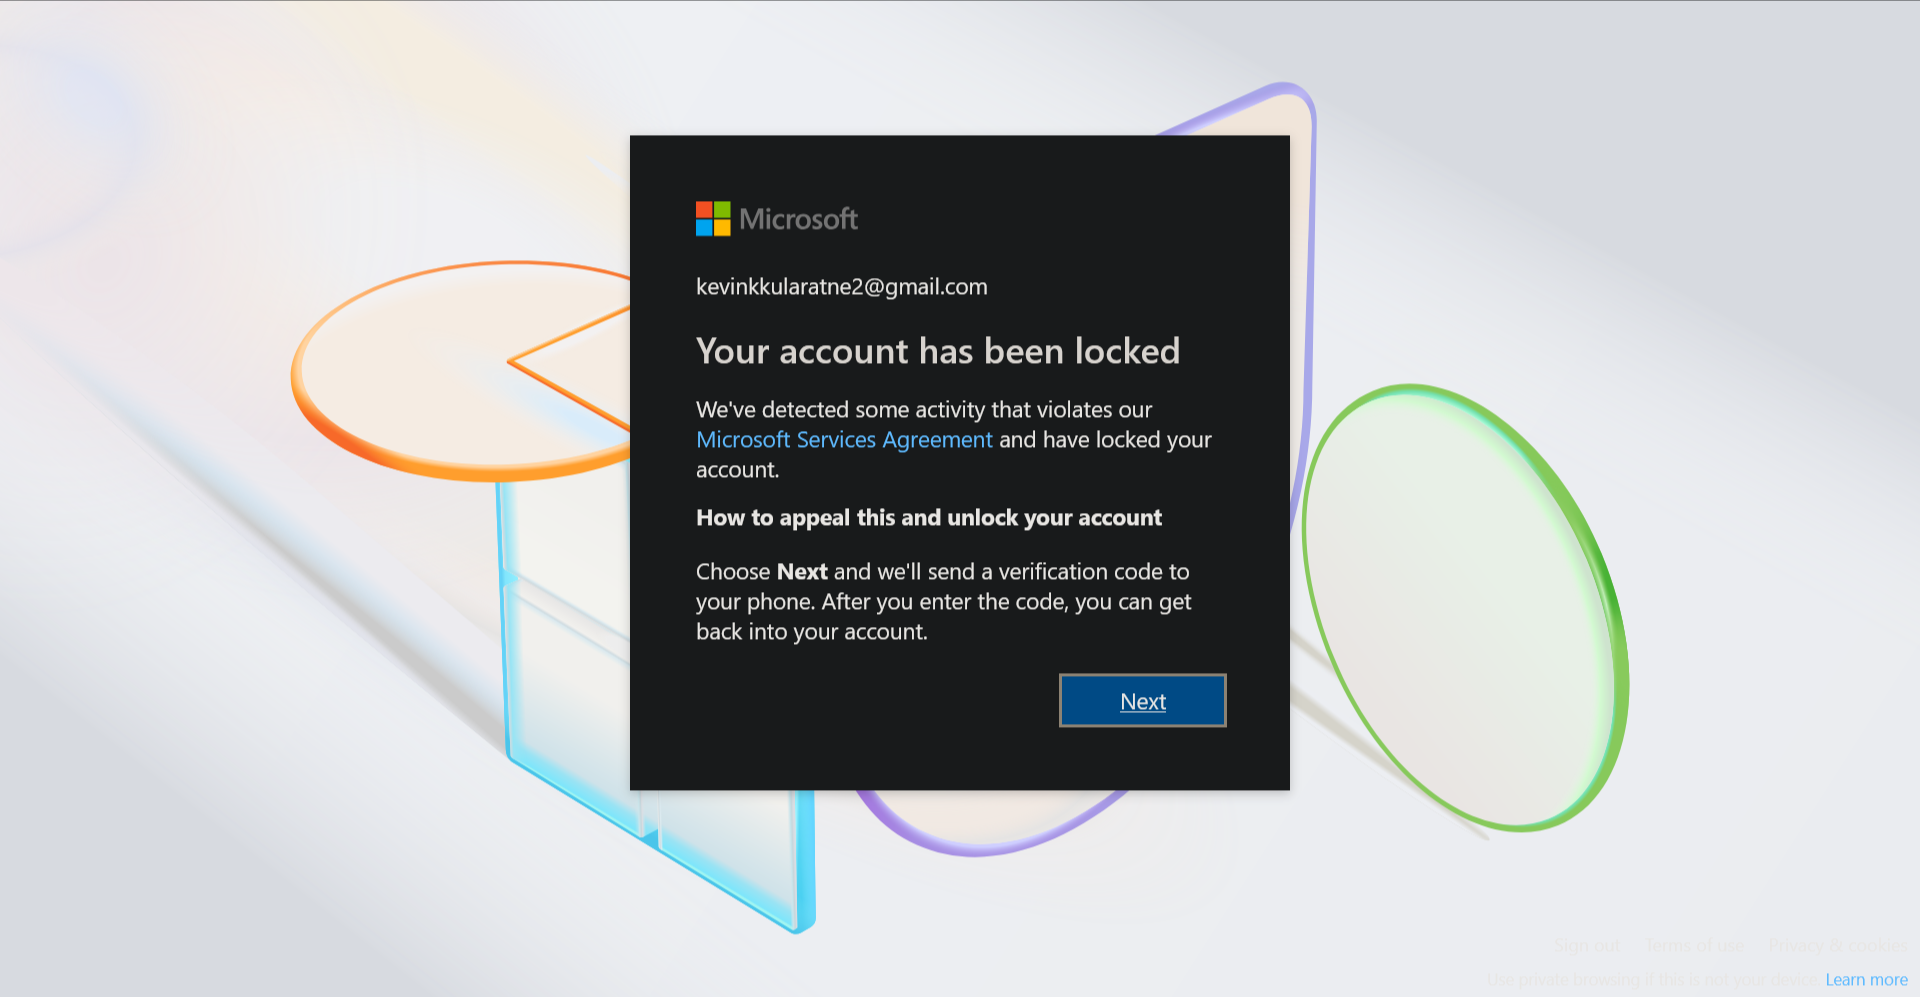This screenshot has width=1920, height=997.
Task: Open the Learn more link
Action: point(1866,980)
